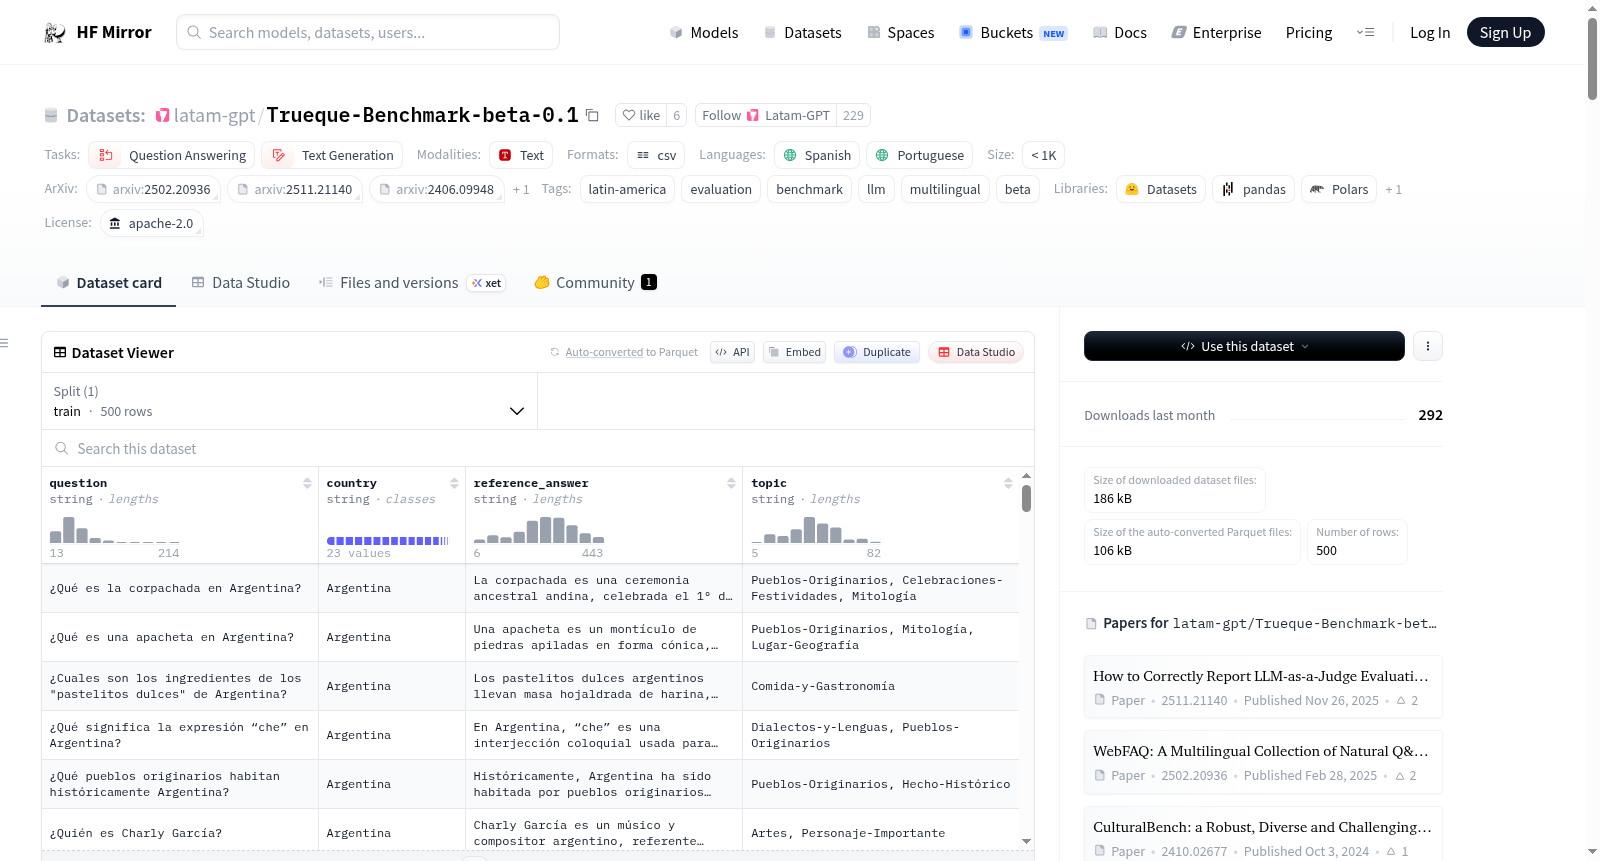
Task: Expand additional arXiv tags +1
Action: [x=521, y=190]
